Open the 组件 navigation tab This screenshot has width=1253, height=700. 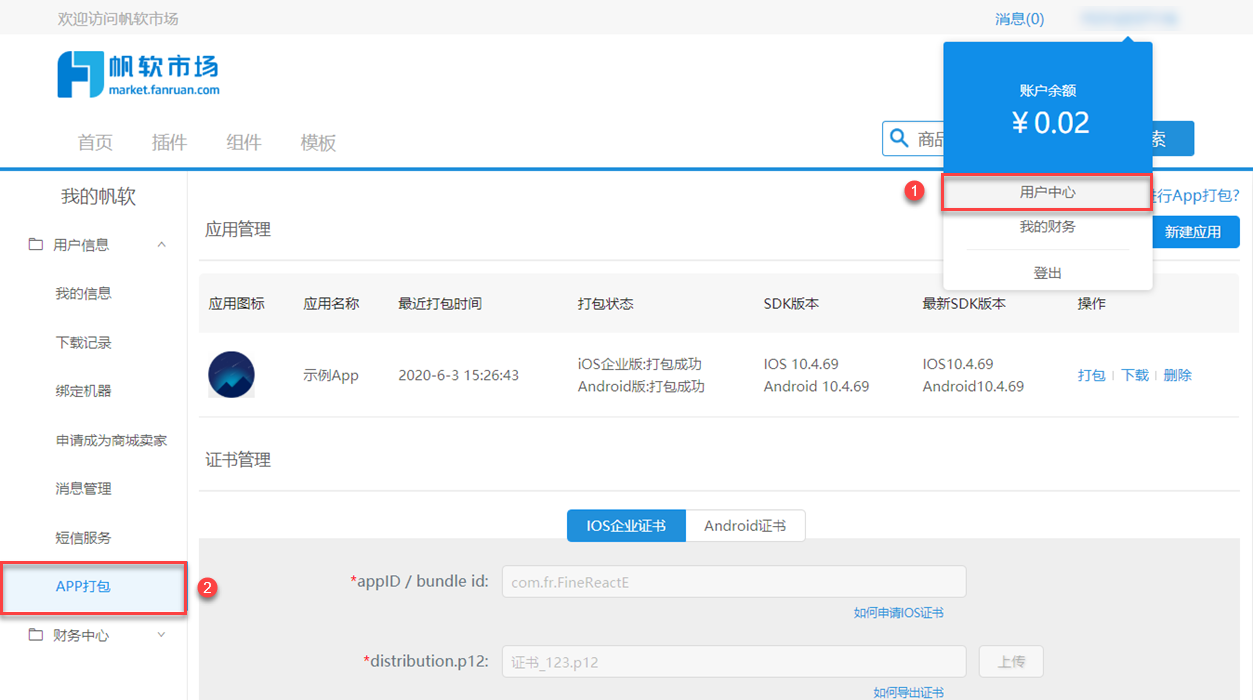(x=244, y=142)
